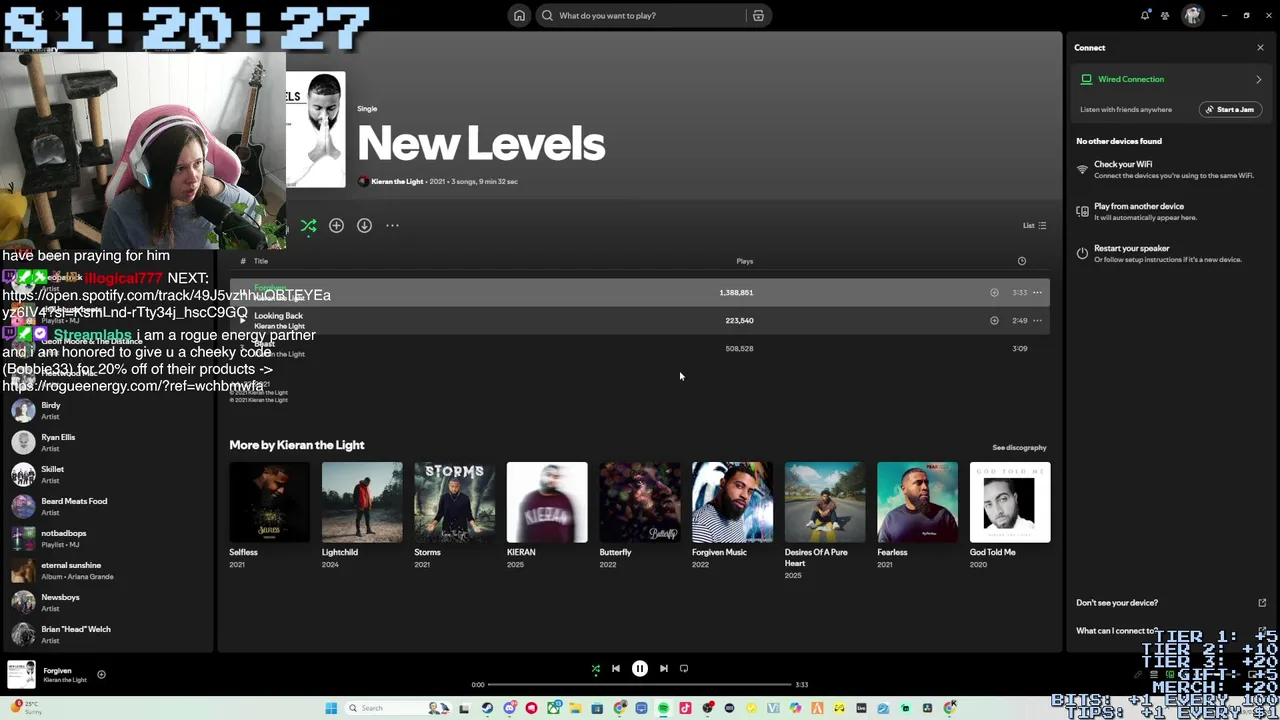
Task: Select the Looking Back track title
Action: (x=278, y=316)
